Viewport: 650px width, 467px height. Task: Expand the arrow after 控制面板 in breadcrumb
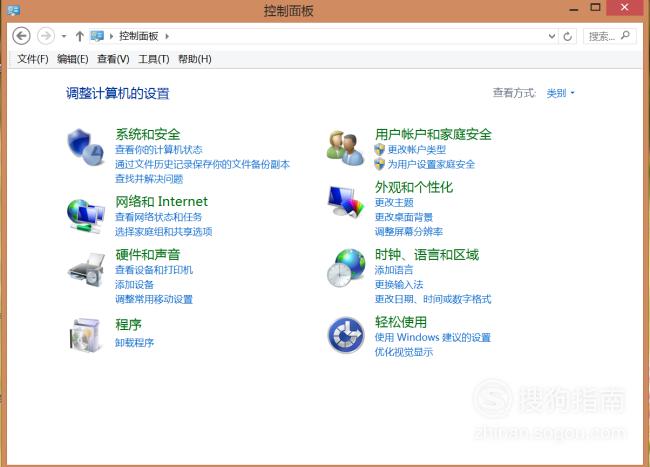[x=167, y=36]
